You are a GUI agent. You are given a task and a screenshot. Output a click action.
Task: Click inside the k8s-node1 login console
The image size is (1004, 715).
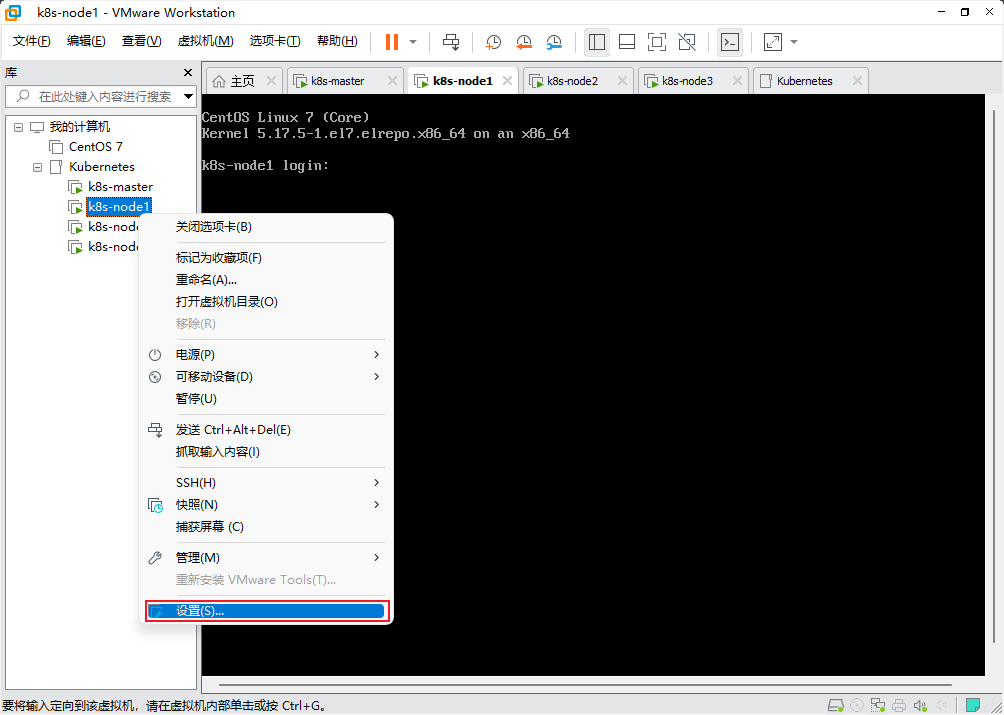[593, 384]
